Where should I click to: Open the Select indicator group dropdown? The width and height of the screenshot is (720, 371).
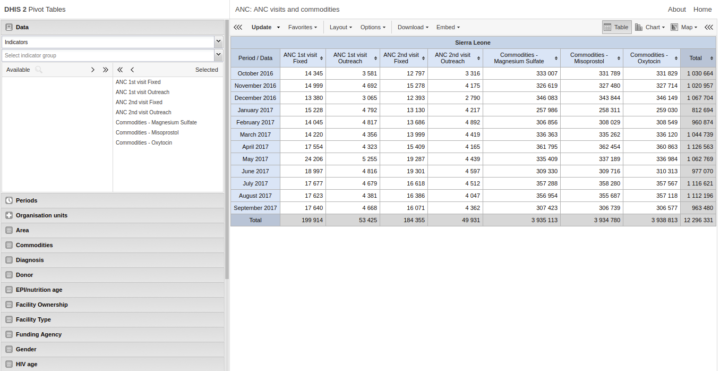click(219, 56)
